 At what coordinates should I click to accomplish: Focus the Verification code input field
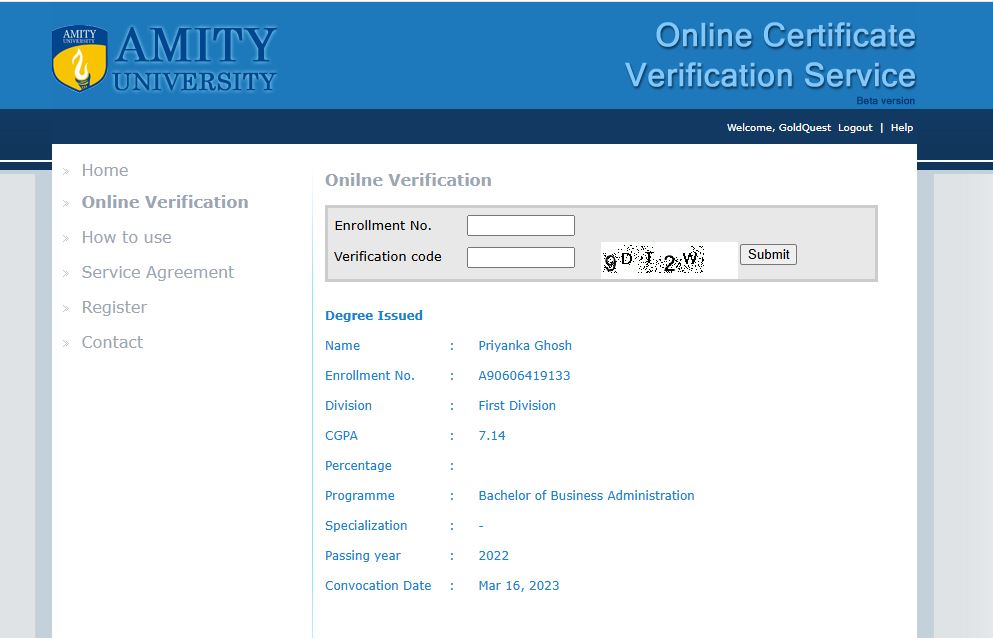tap(521, 257)
